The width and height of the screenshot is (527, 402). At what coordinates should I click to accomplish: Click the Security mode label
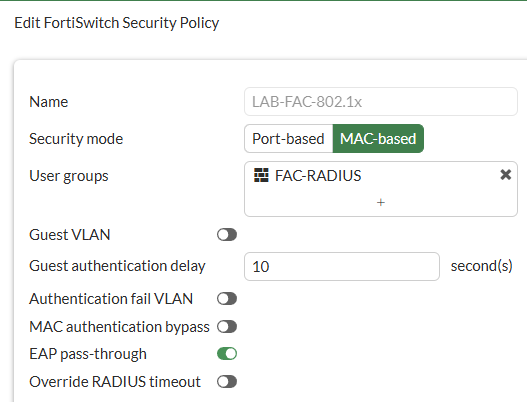click(x=76, y=139)
